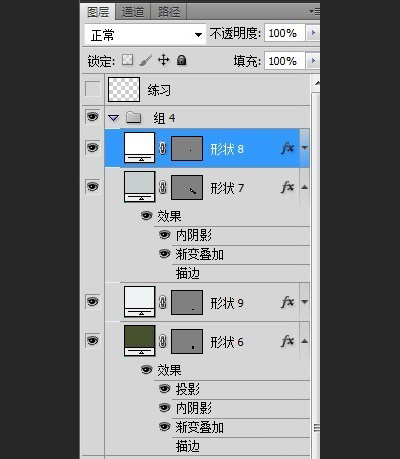
Task: Collapse the 组 4 group triangle
Action: tap(114, 118)
